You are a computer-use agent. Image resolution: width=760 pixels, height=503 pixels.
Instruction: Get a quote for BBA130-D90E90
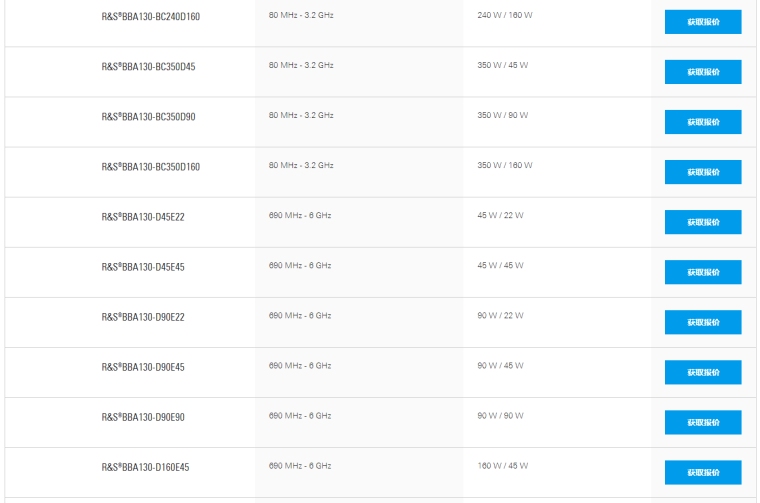(702, 422)
